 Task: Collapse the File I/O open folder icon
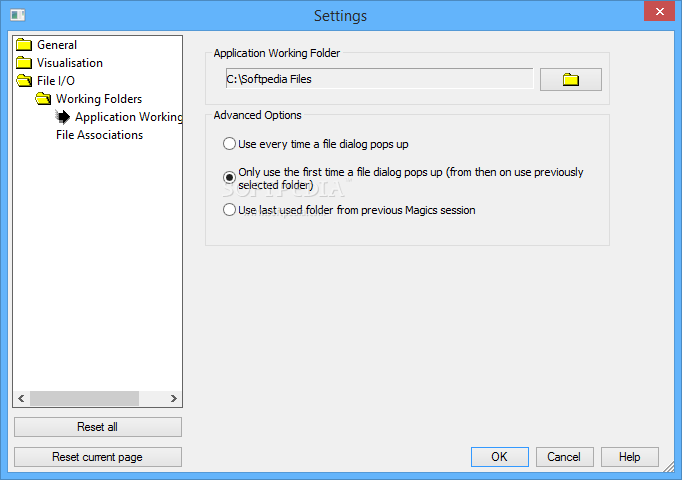point(24,81)
